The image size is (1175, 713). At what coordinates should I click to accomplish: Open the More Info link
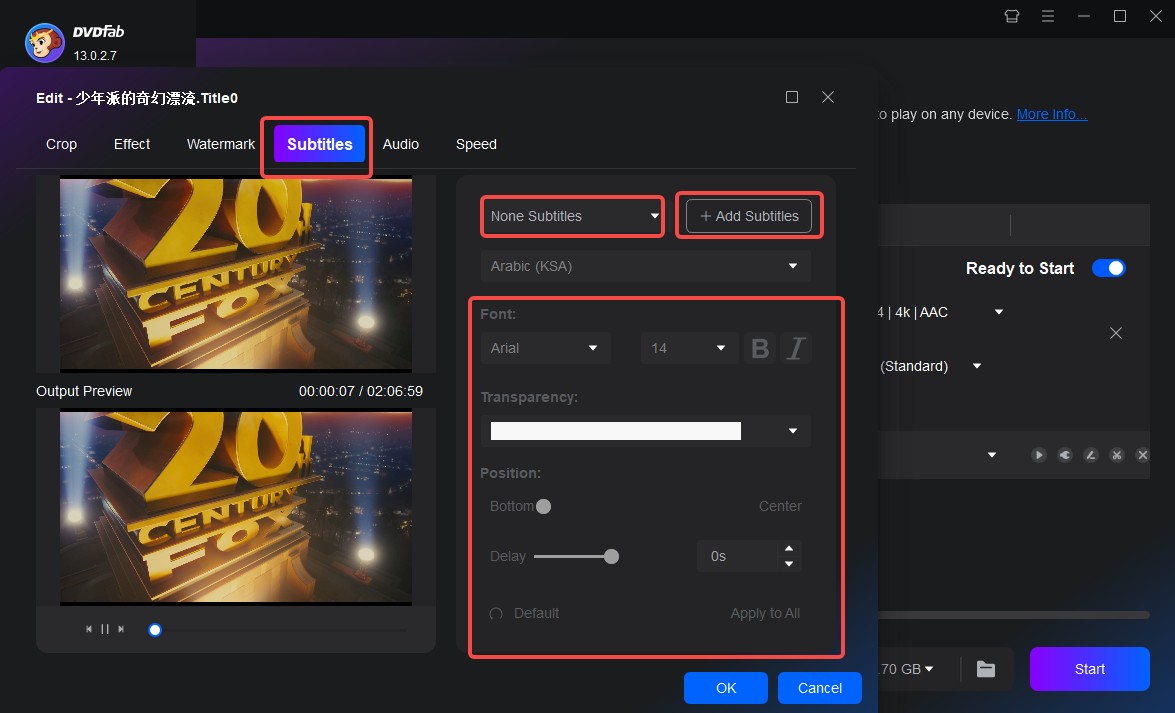click(1052, 114)
